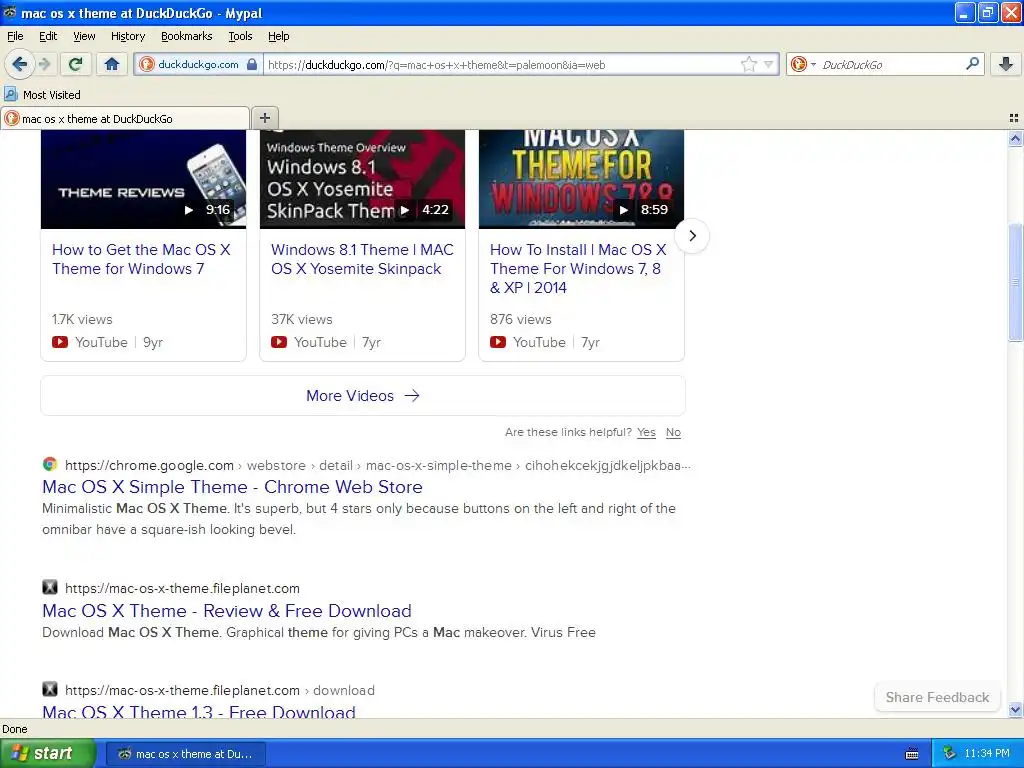Play the 8:59 Mac OS X Theme thumbnail

[581, 179]
